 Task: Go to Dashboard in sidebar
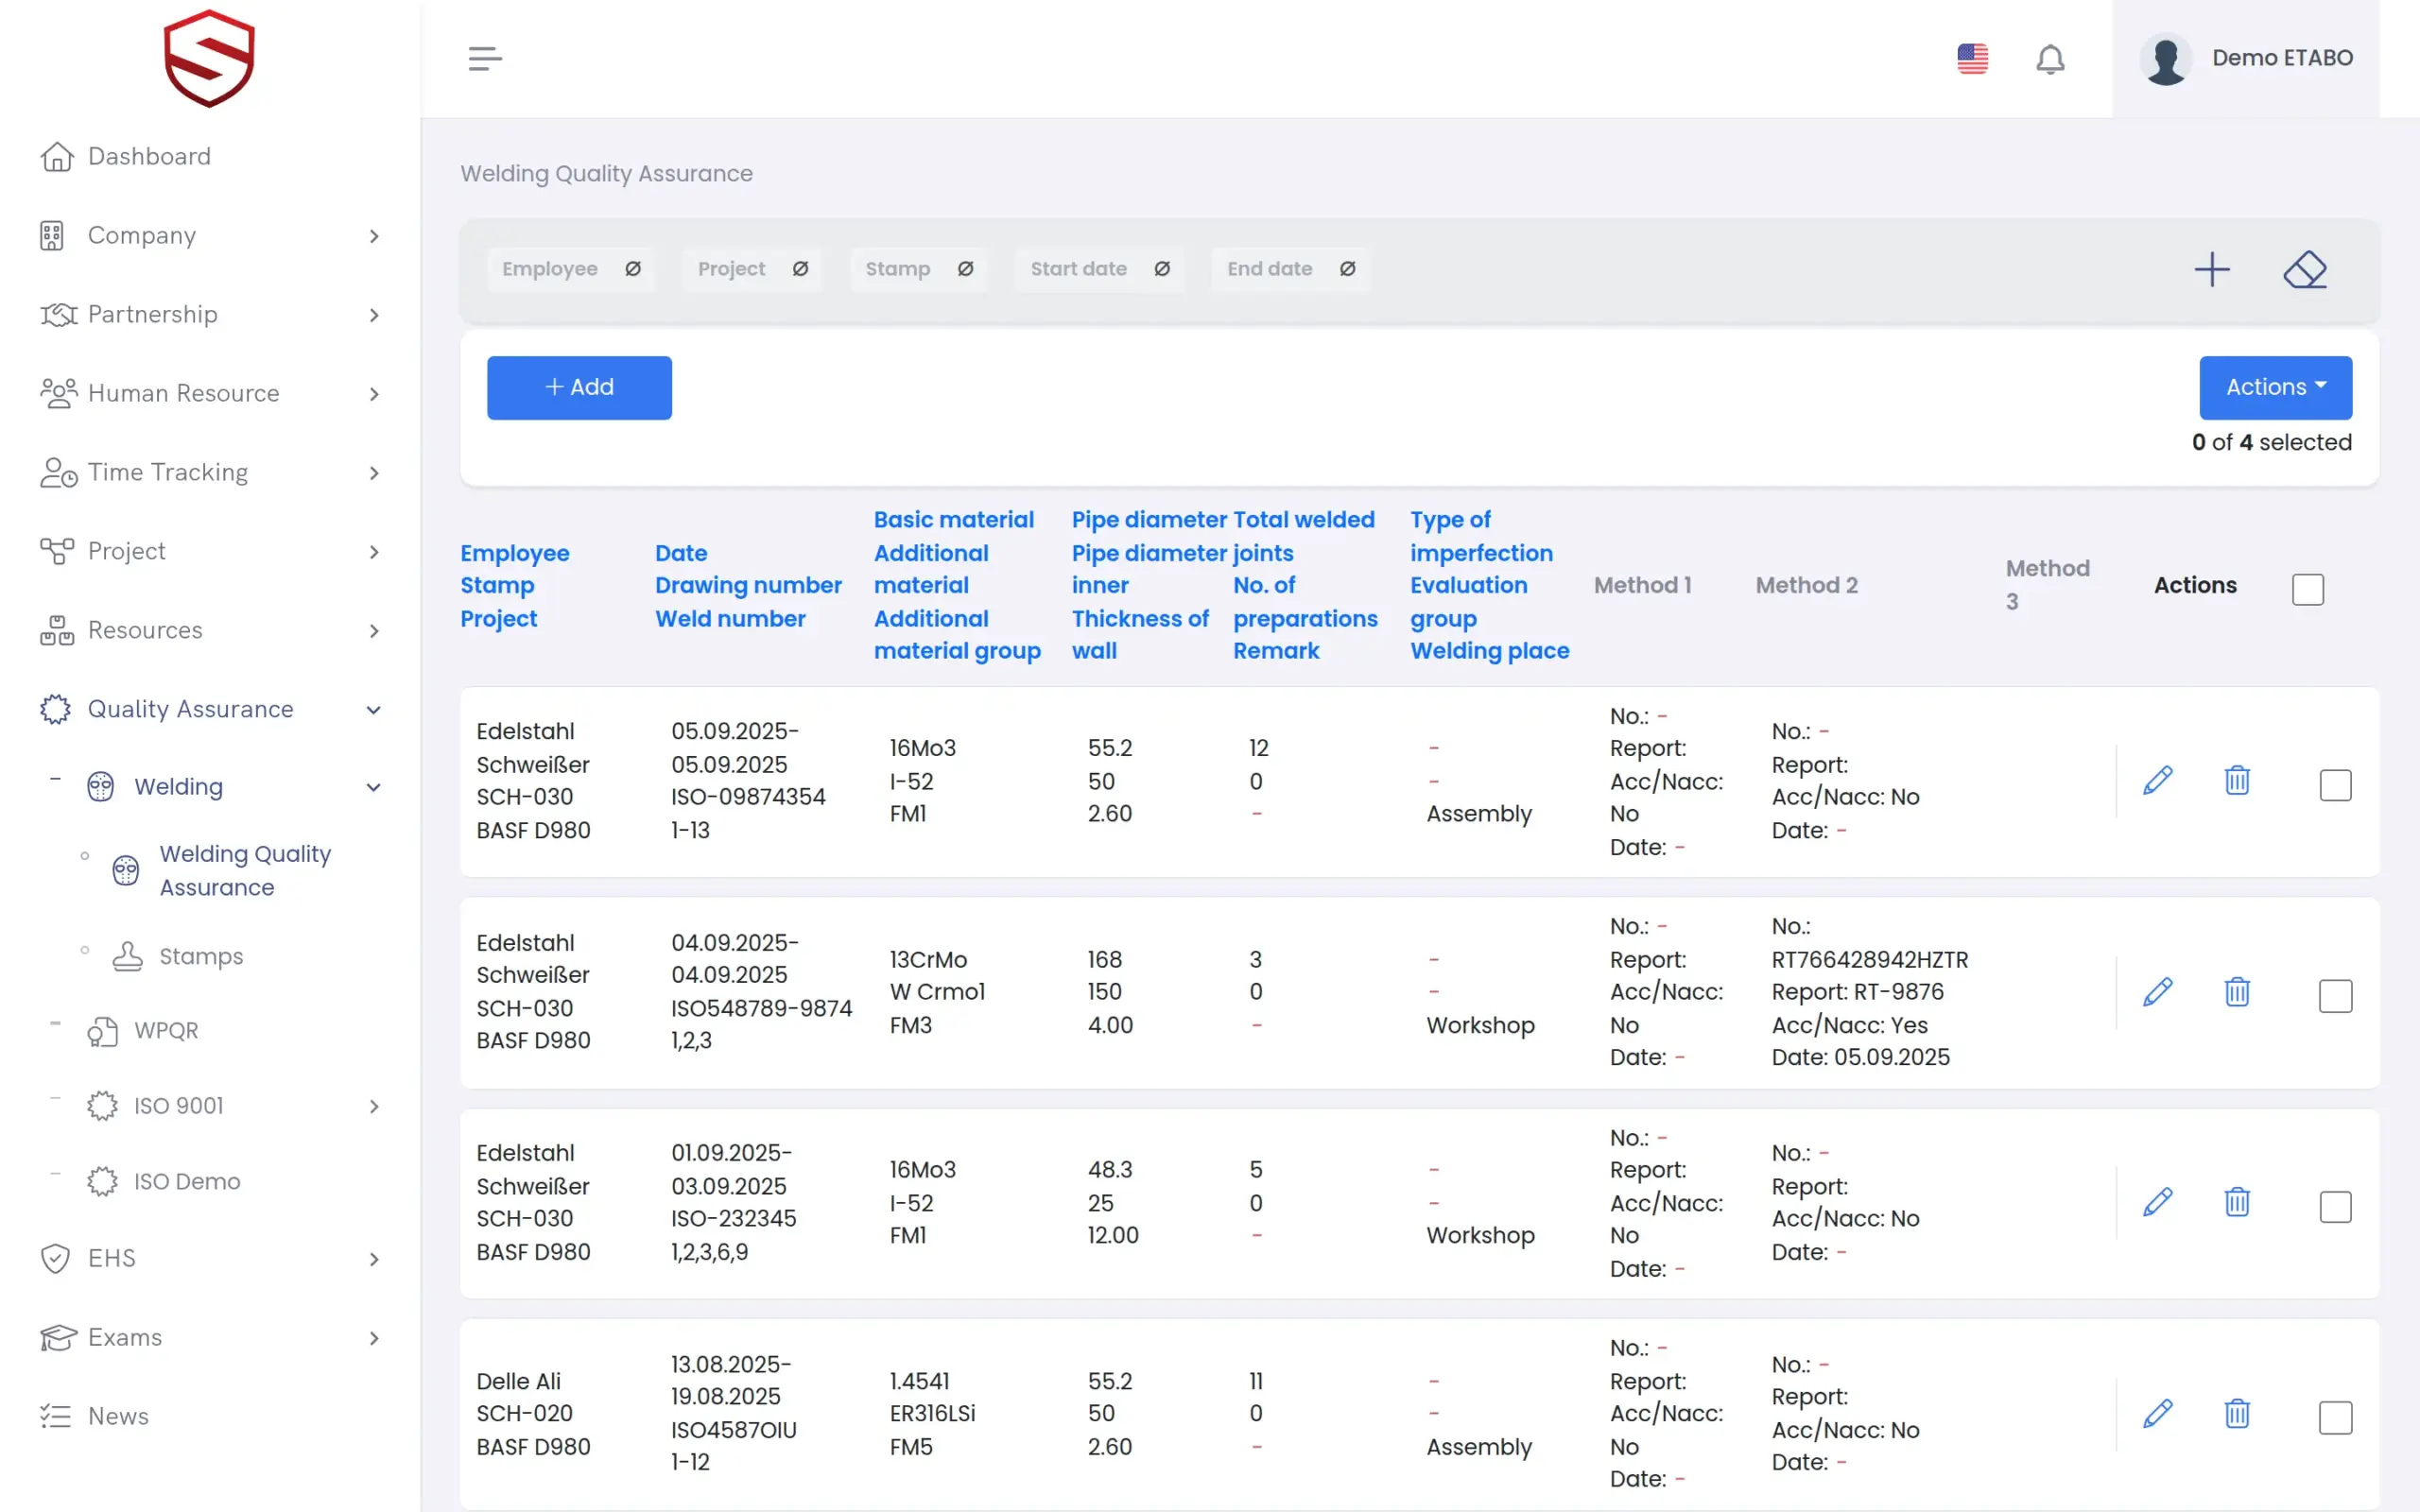[x=149, y=157]
